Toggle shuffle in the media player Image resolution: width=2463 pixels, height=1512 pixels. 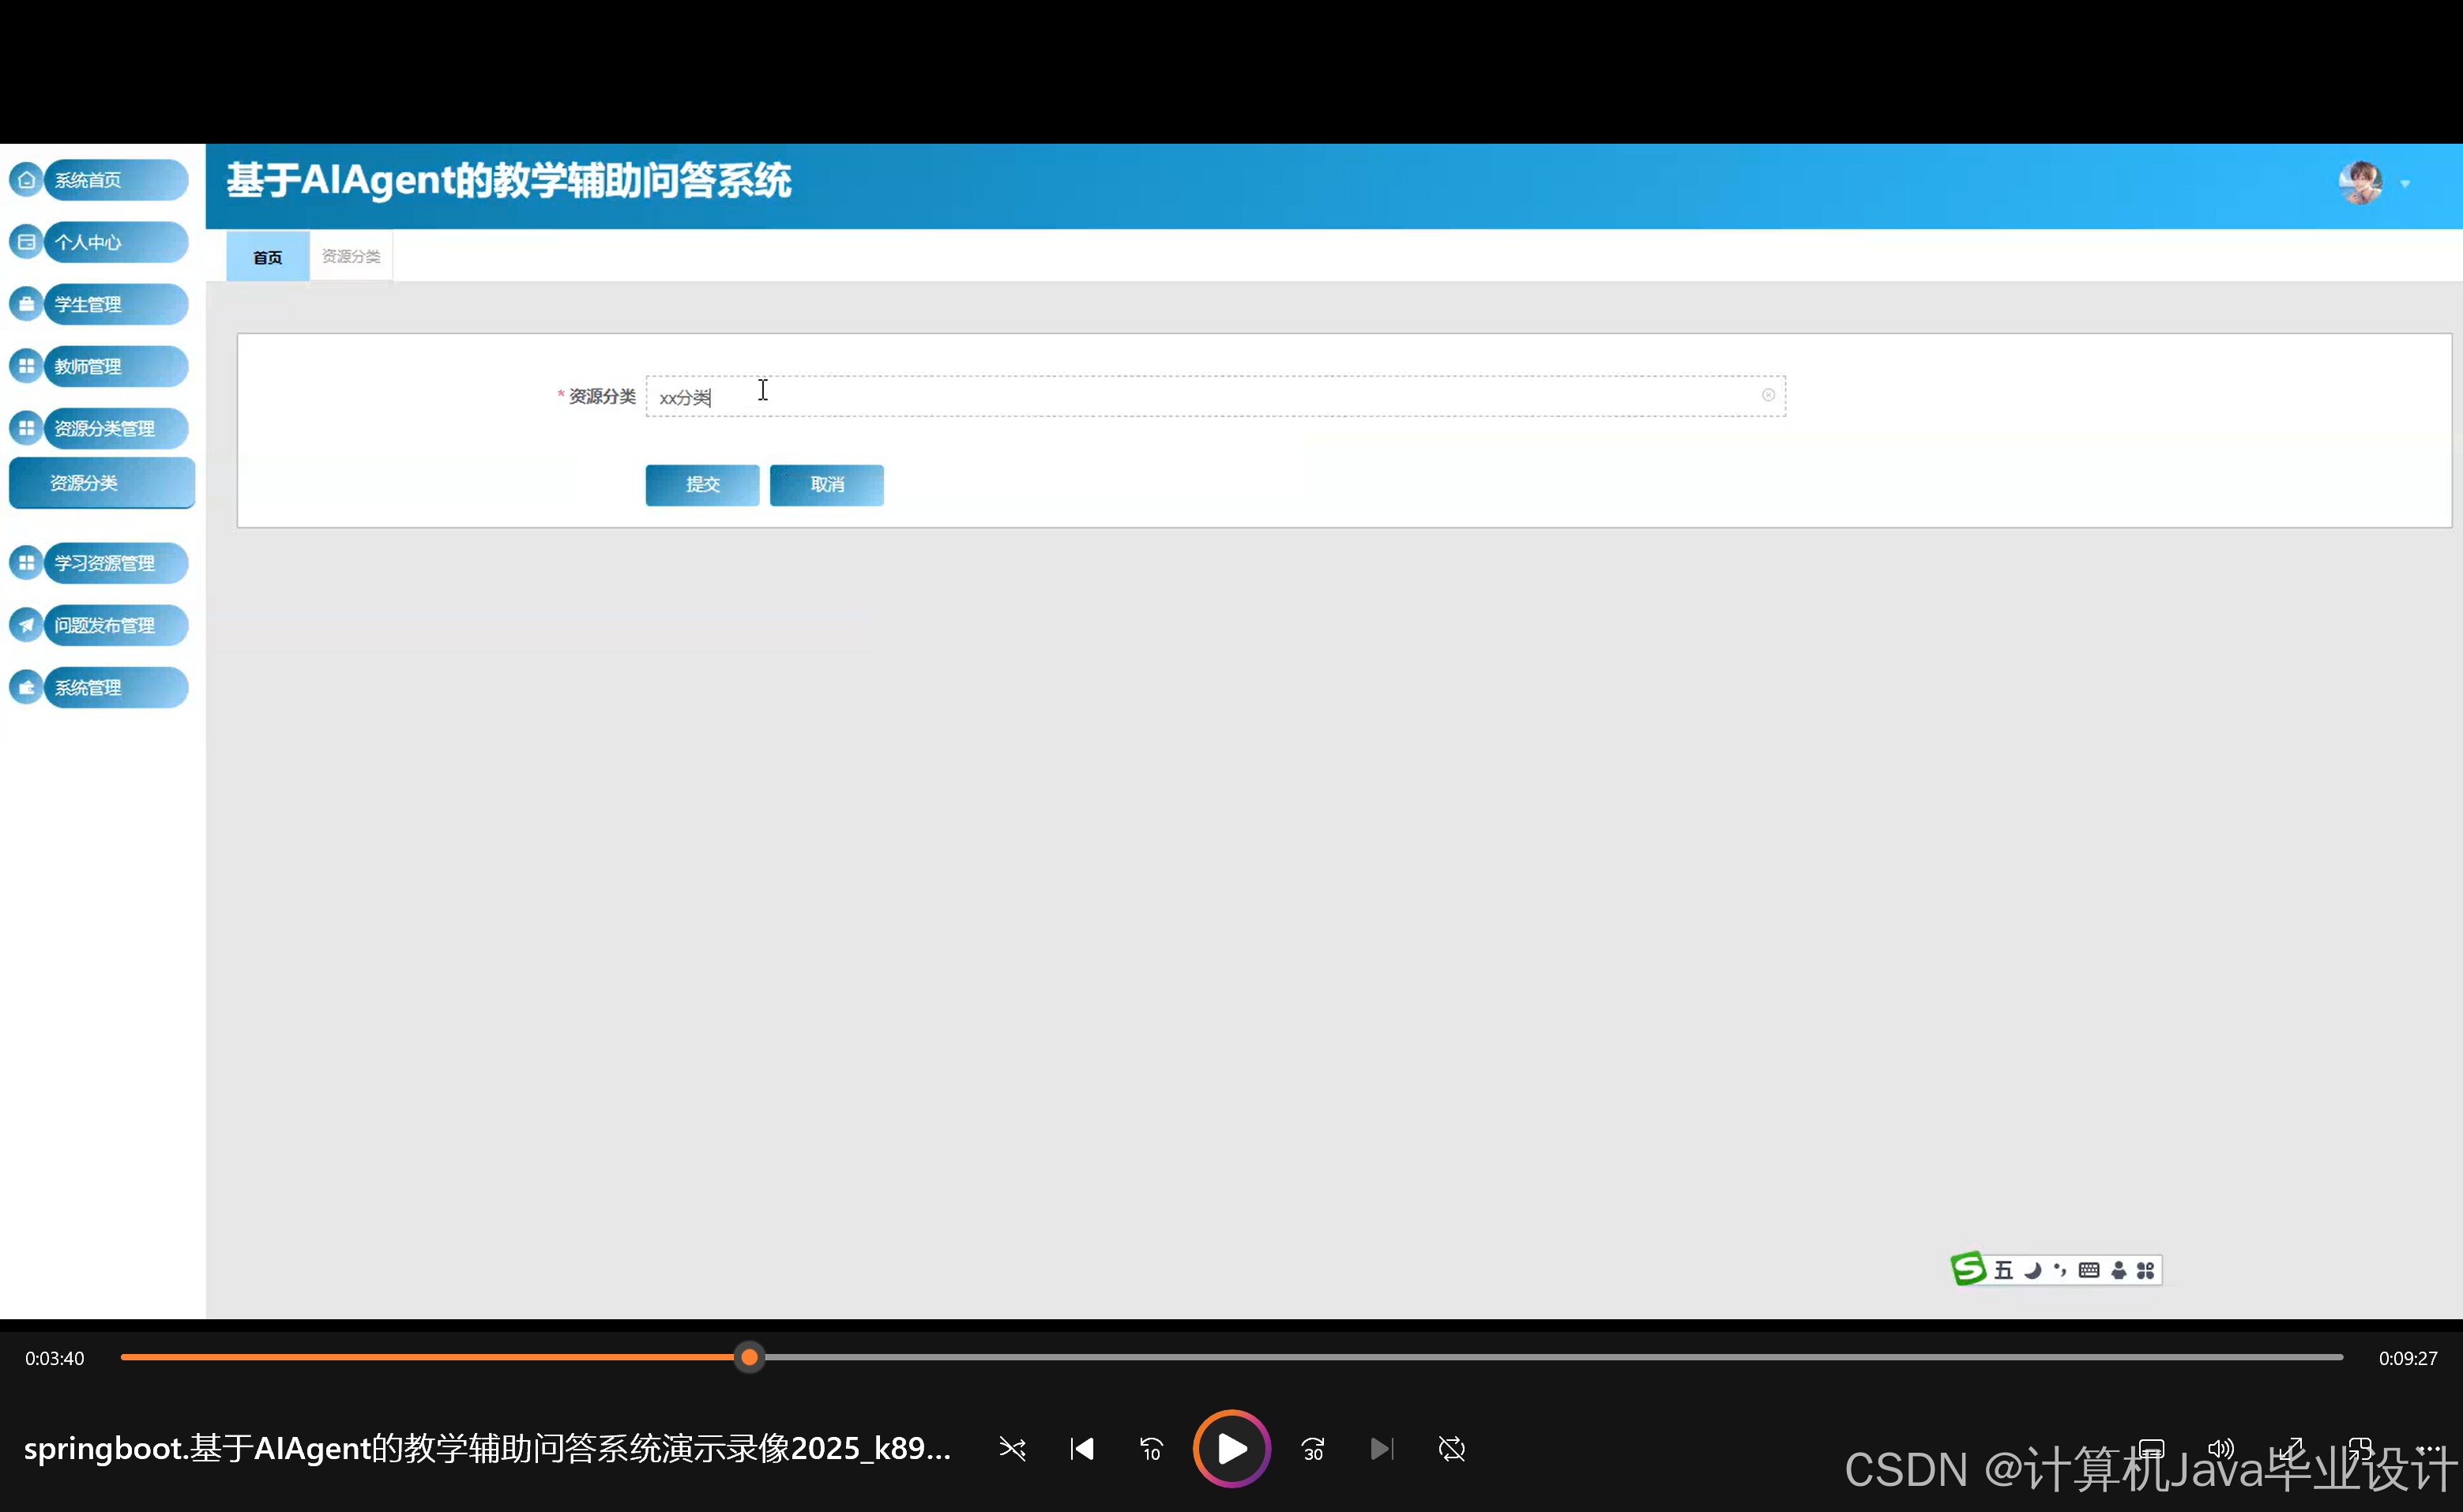pos(1012,1448)
